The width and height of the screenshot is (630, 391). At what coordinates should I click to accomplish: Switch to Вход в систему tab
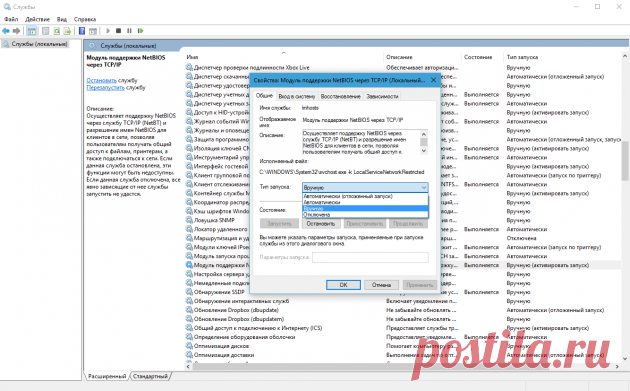pos(297,96)
